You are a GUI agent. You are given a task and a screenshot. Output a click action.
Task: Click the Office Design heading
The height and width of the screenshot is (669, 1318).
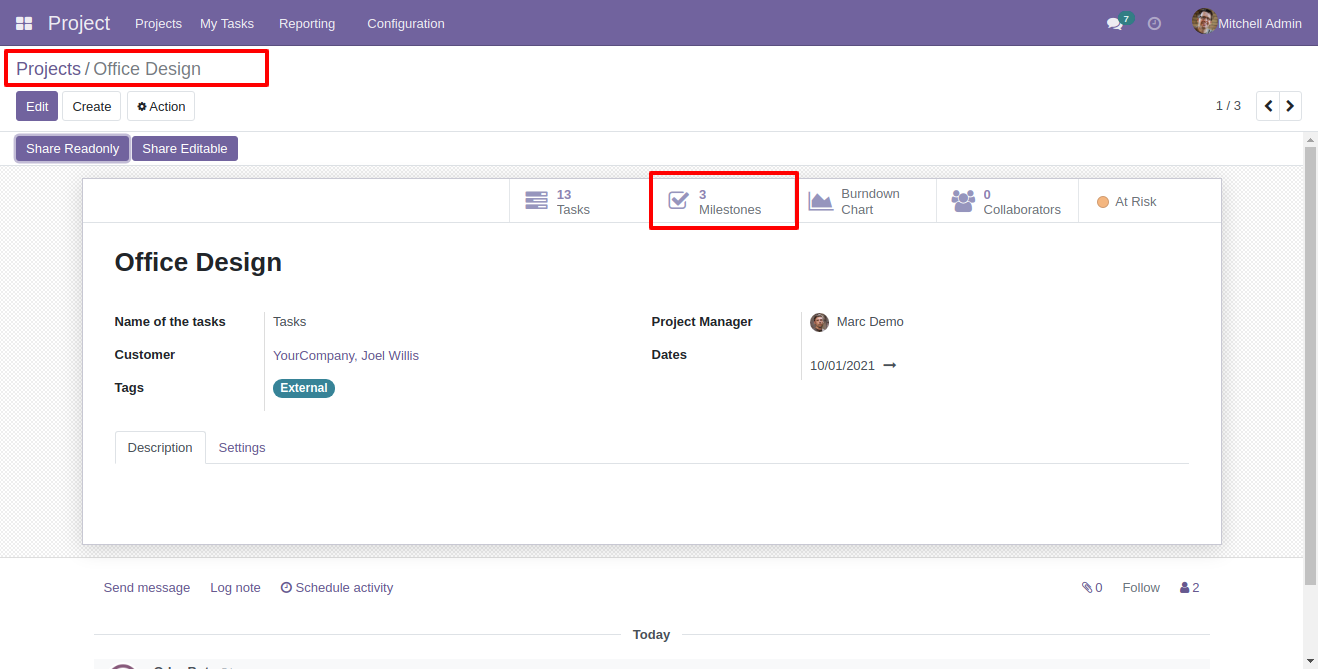coord(198,262)
